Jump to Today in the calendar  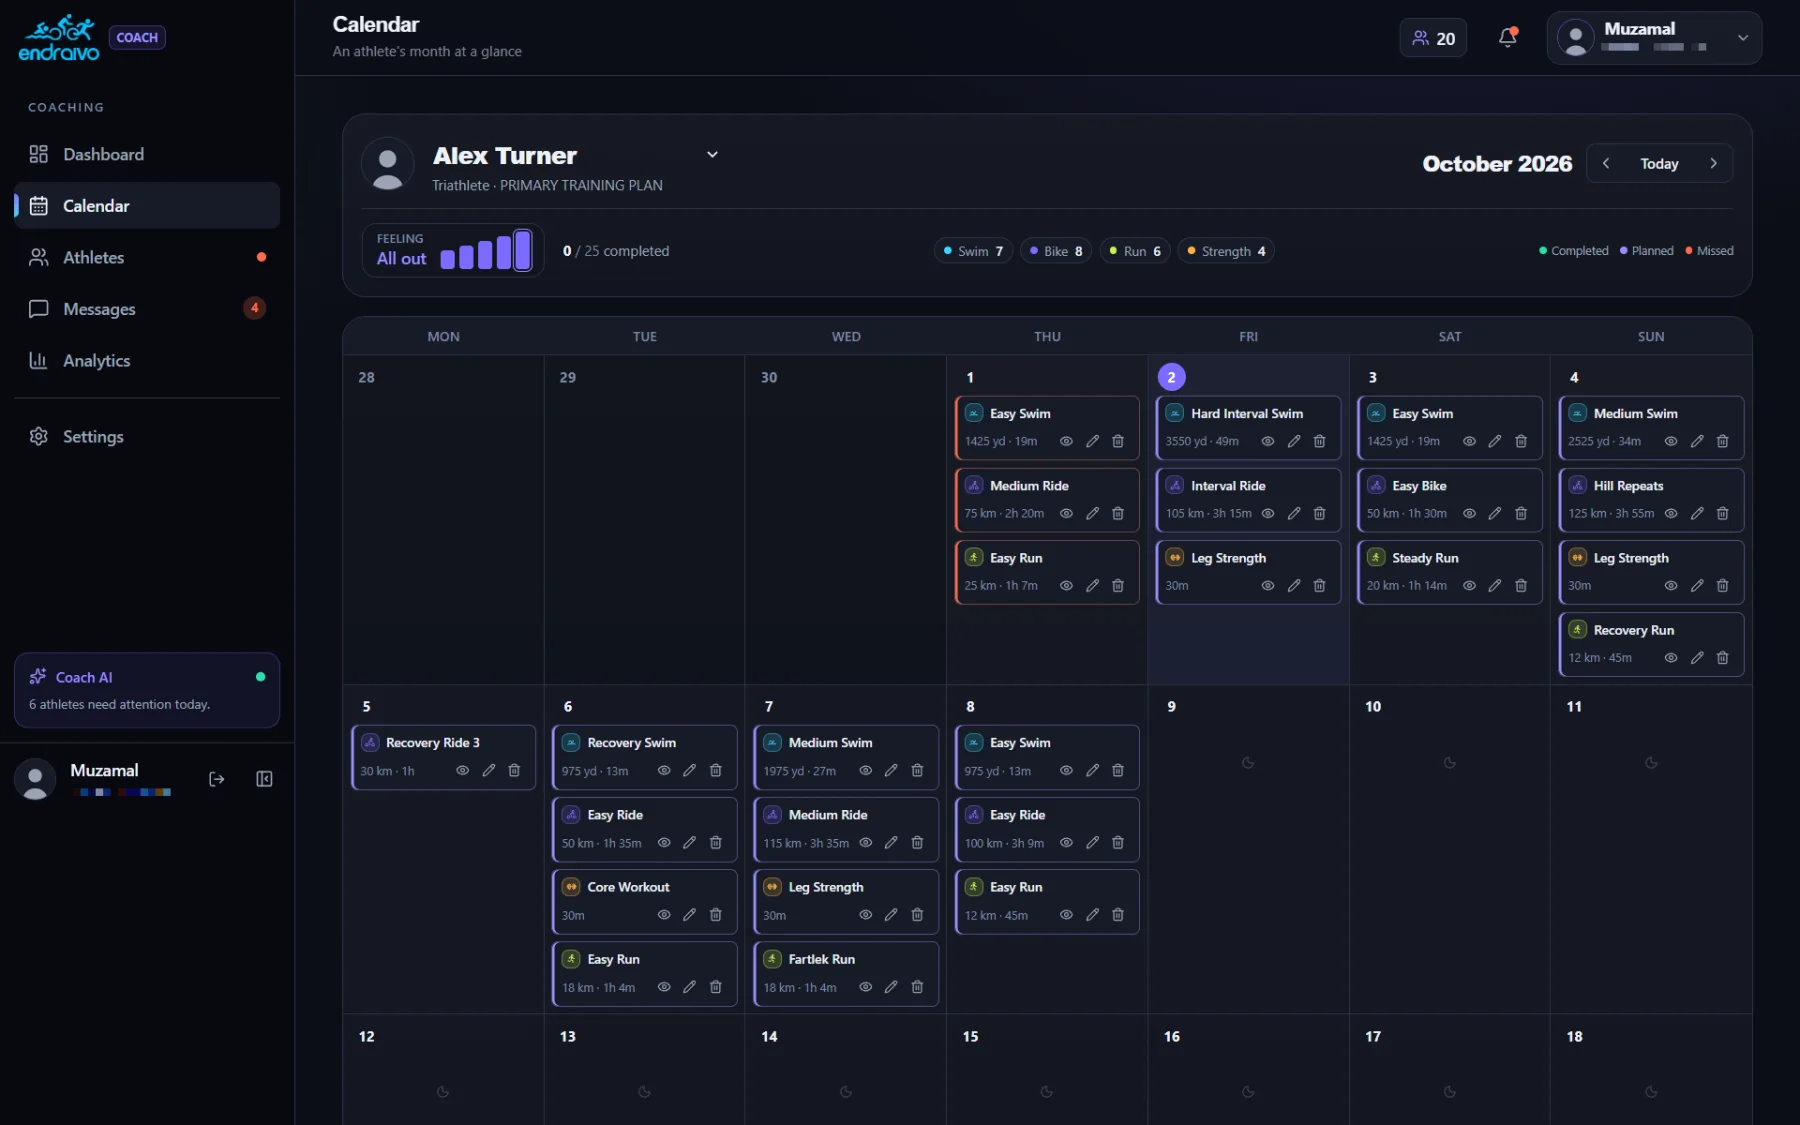(1659, 163)
